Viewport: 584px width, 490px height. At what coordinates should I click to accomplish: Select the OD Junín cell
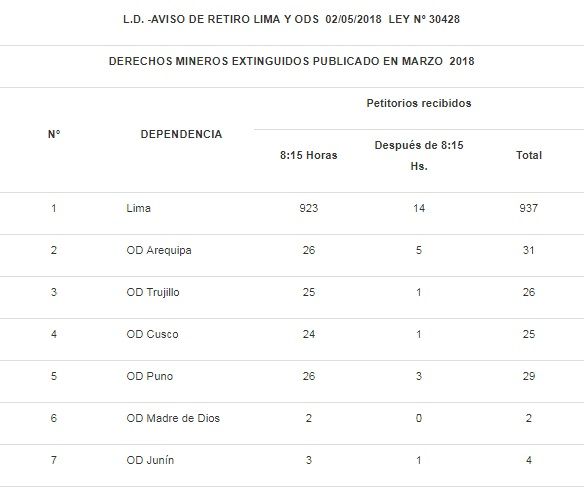[150, 460]
